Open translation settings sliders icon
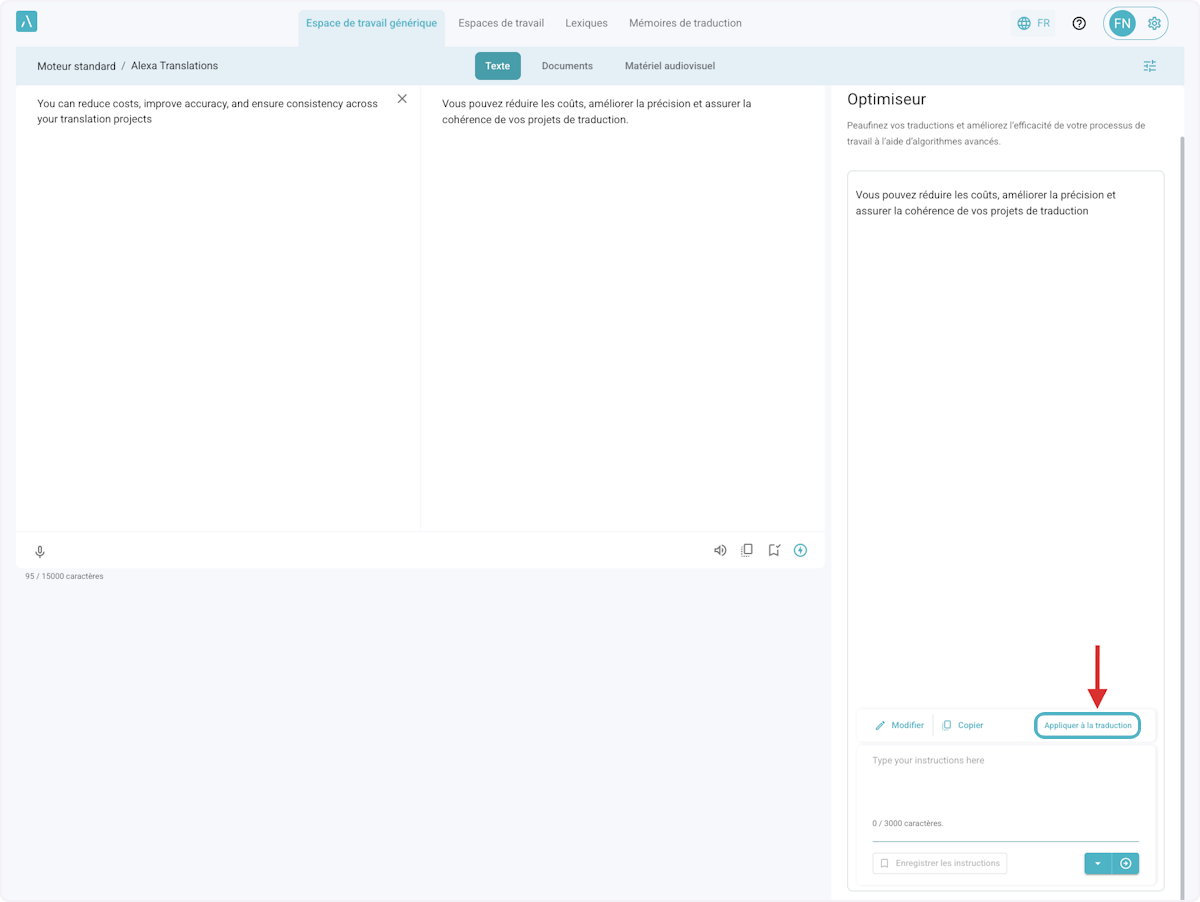The height and width of the screenshot is (902, 1200). 1150,66
